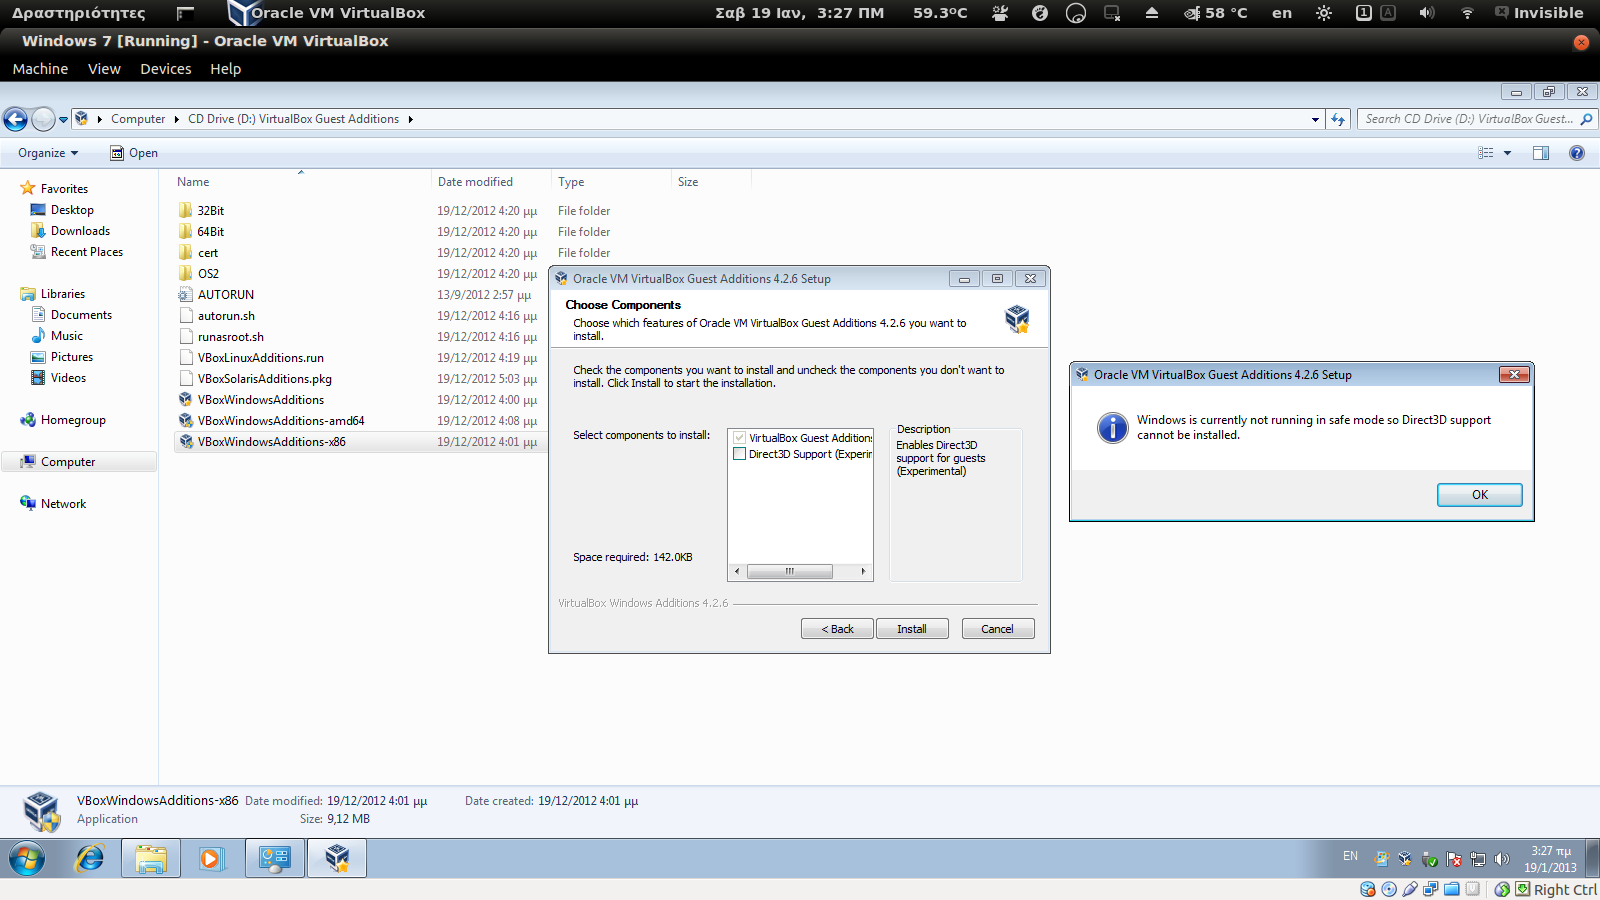Click the guest volume speaker tray icon
The image size is (1600, 900).
click(1501, 858)
